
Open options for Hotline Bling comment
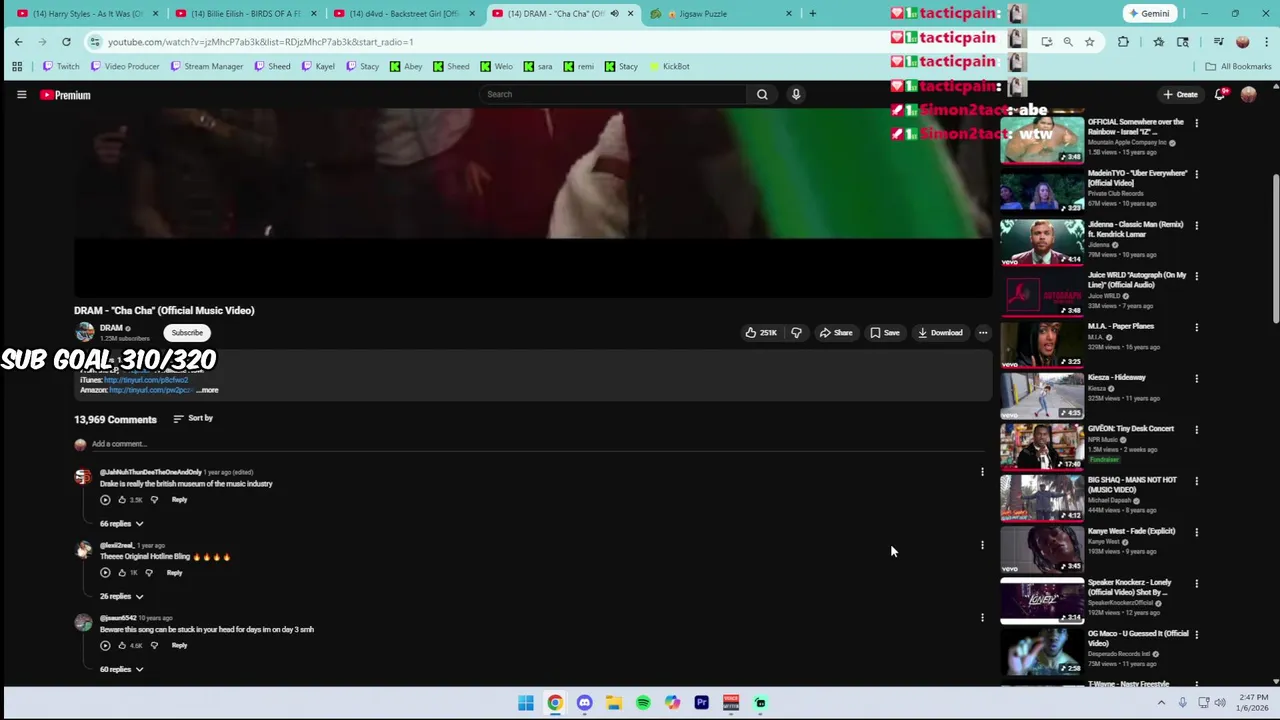coord(982,545)
